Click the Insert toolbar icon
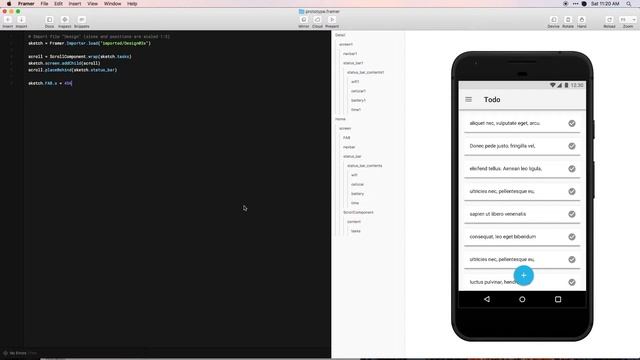This screenshot has width=640, height=360. click(8, 20)
